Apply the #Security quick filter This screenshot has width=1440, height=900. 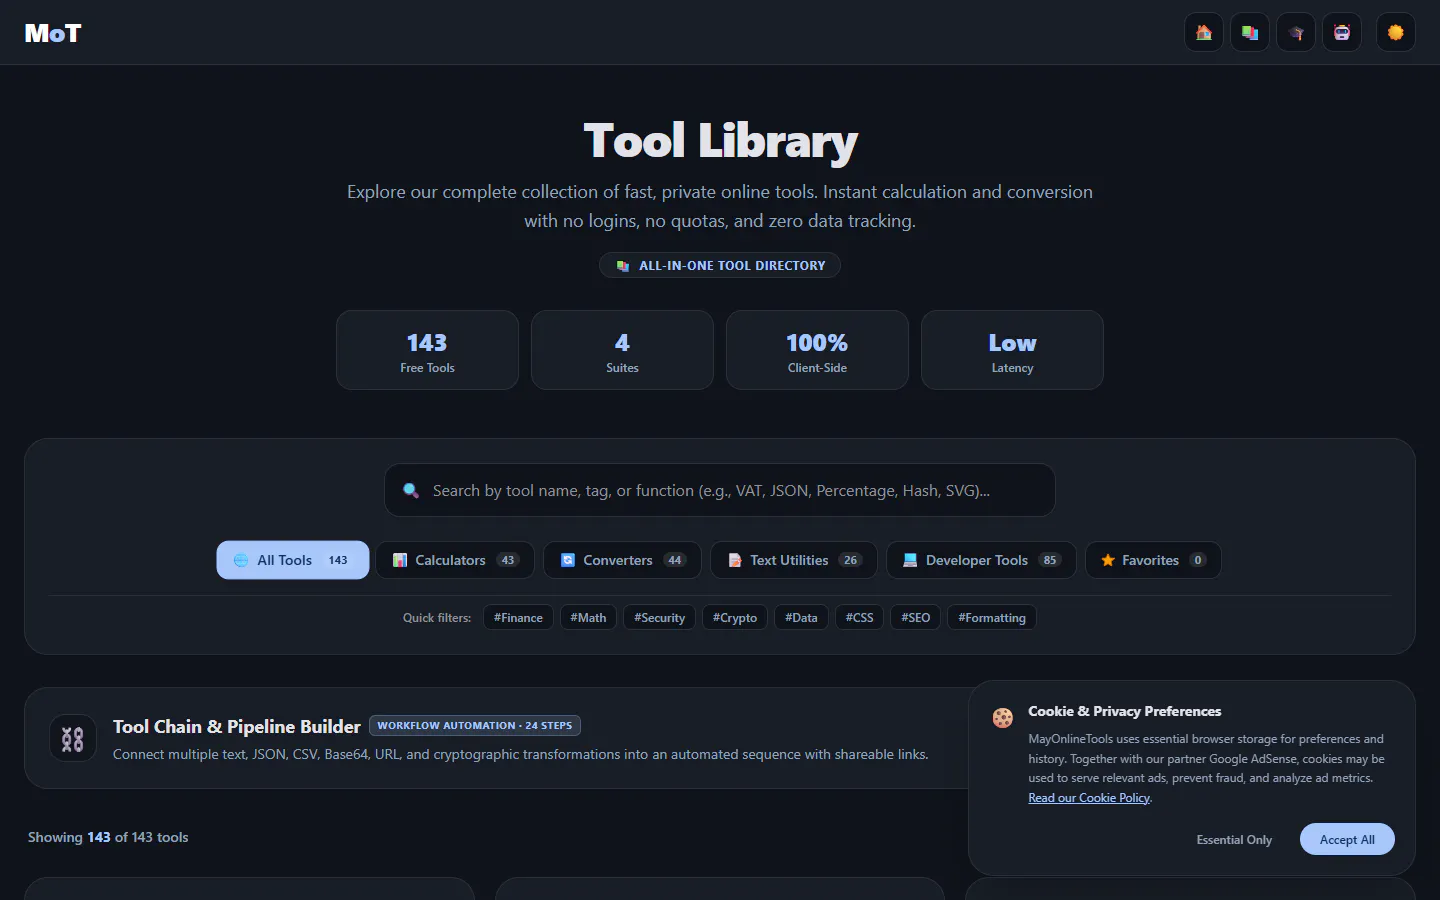(x=659, y=618)
